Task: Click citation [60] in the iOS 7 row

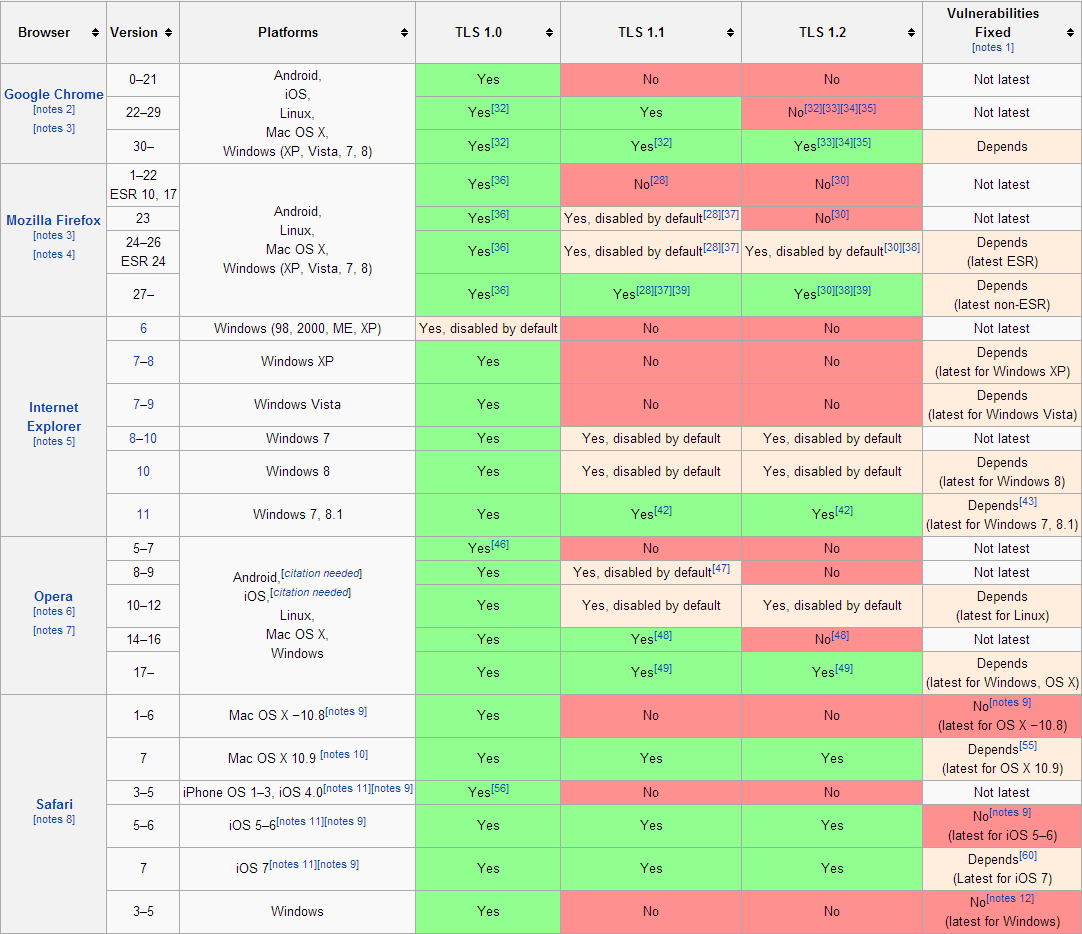Action: click(1028, 856)
